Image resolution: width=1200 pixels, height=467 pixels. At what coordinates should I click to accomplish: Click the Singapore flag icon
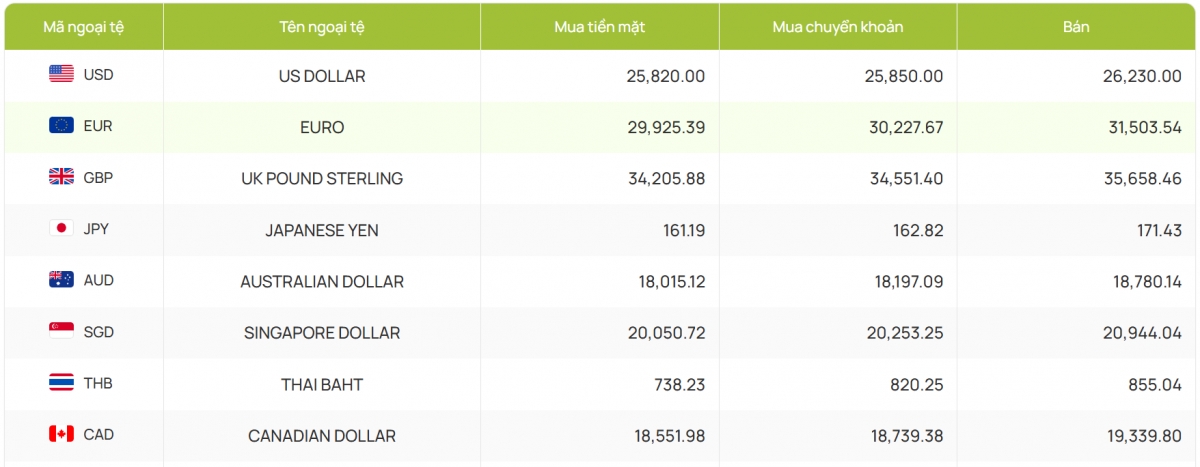click(x=61, y=331)
